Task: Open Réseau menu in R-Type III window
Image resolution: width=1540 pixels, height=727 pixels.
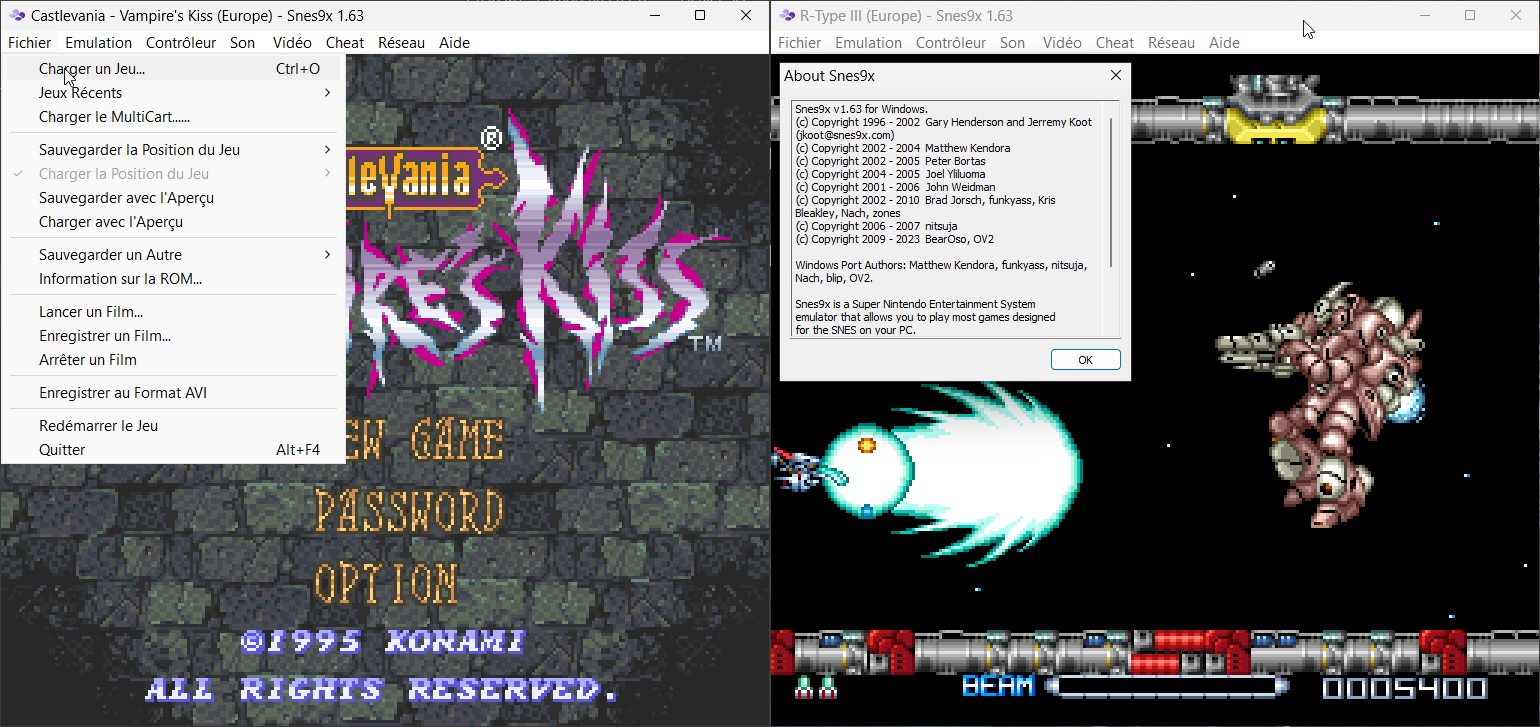Action: click(x=1171, y=43)
